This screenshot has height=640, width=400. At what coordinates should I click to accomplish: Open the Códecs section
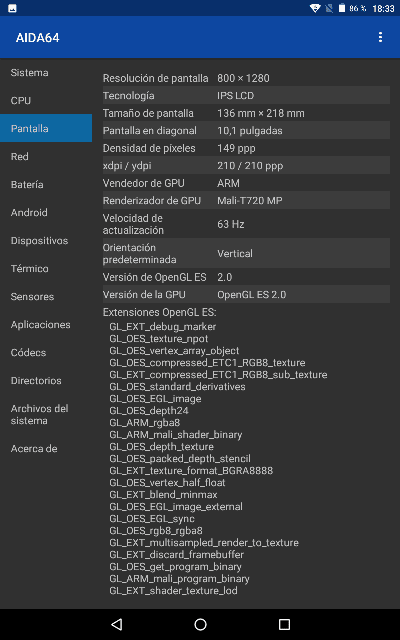pyautogui.click(x=46, y=352)
